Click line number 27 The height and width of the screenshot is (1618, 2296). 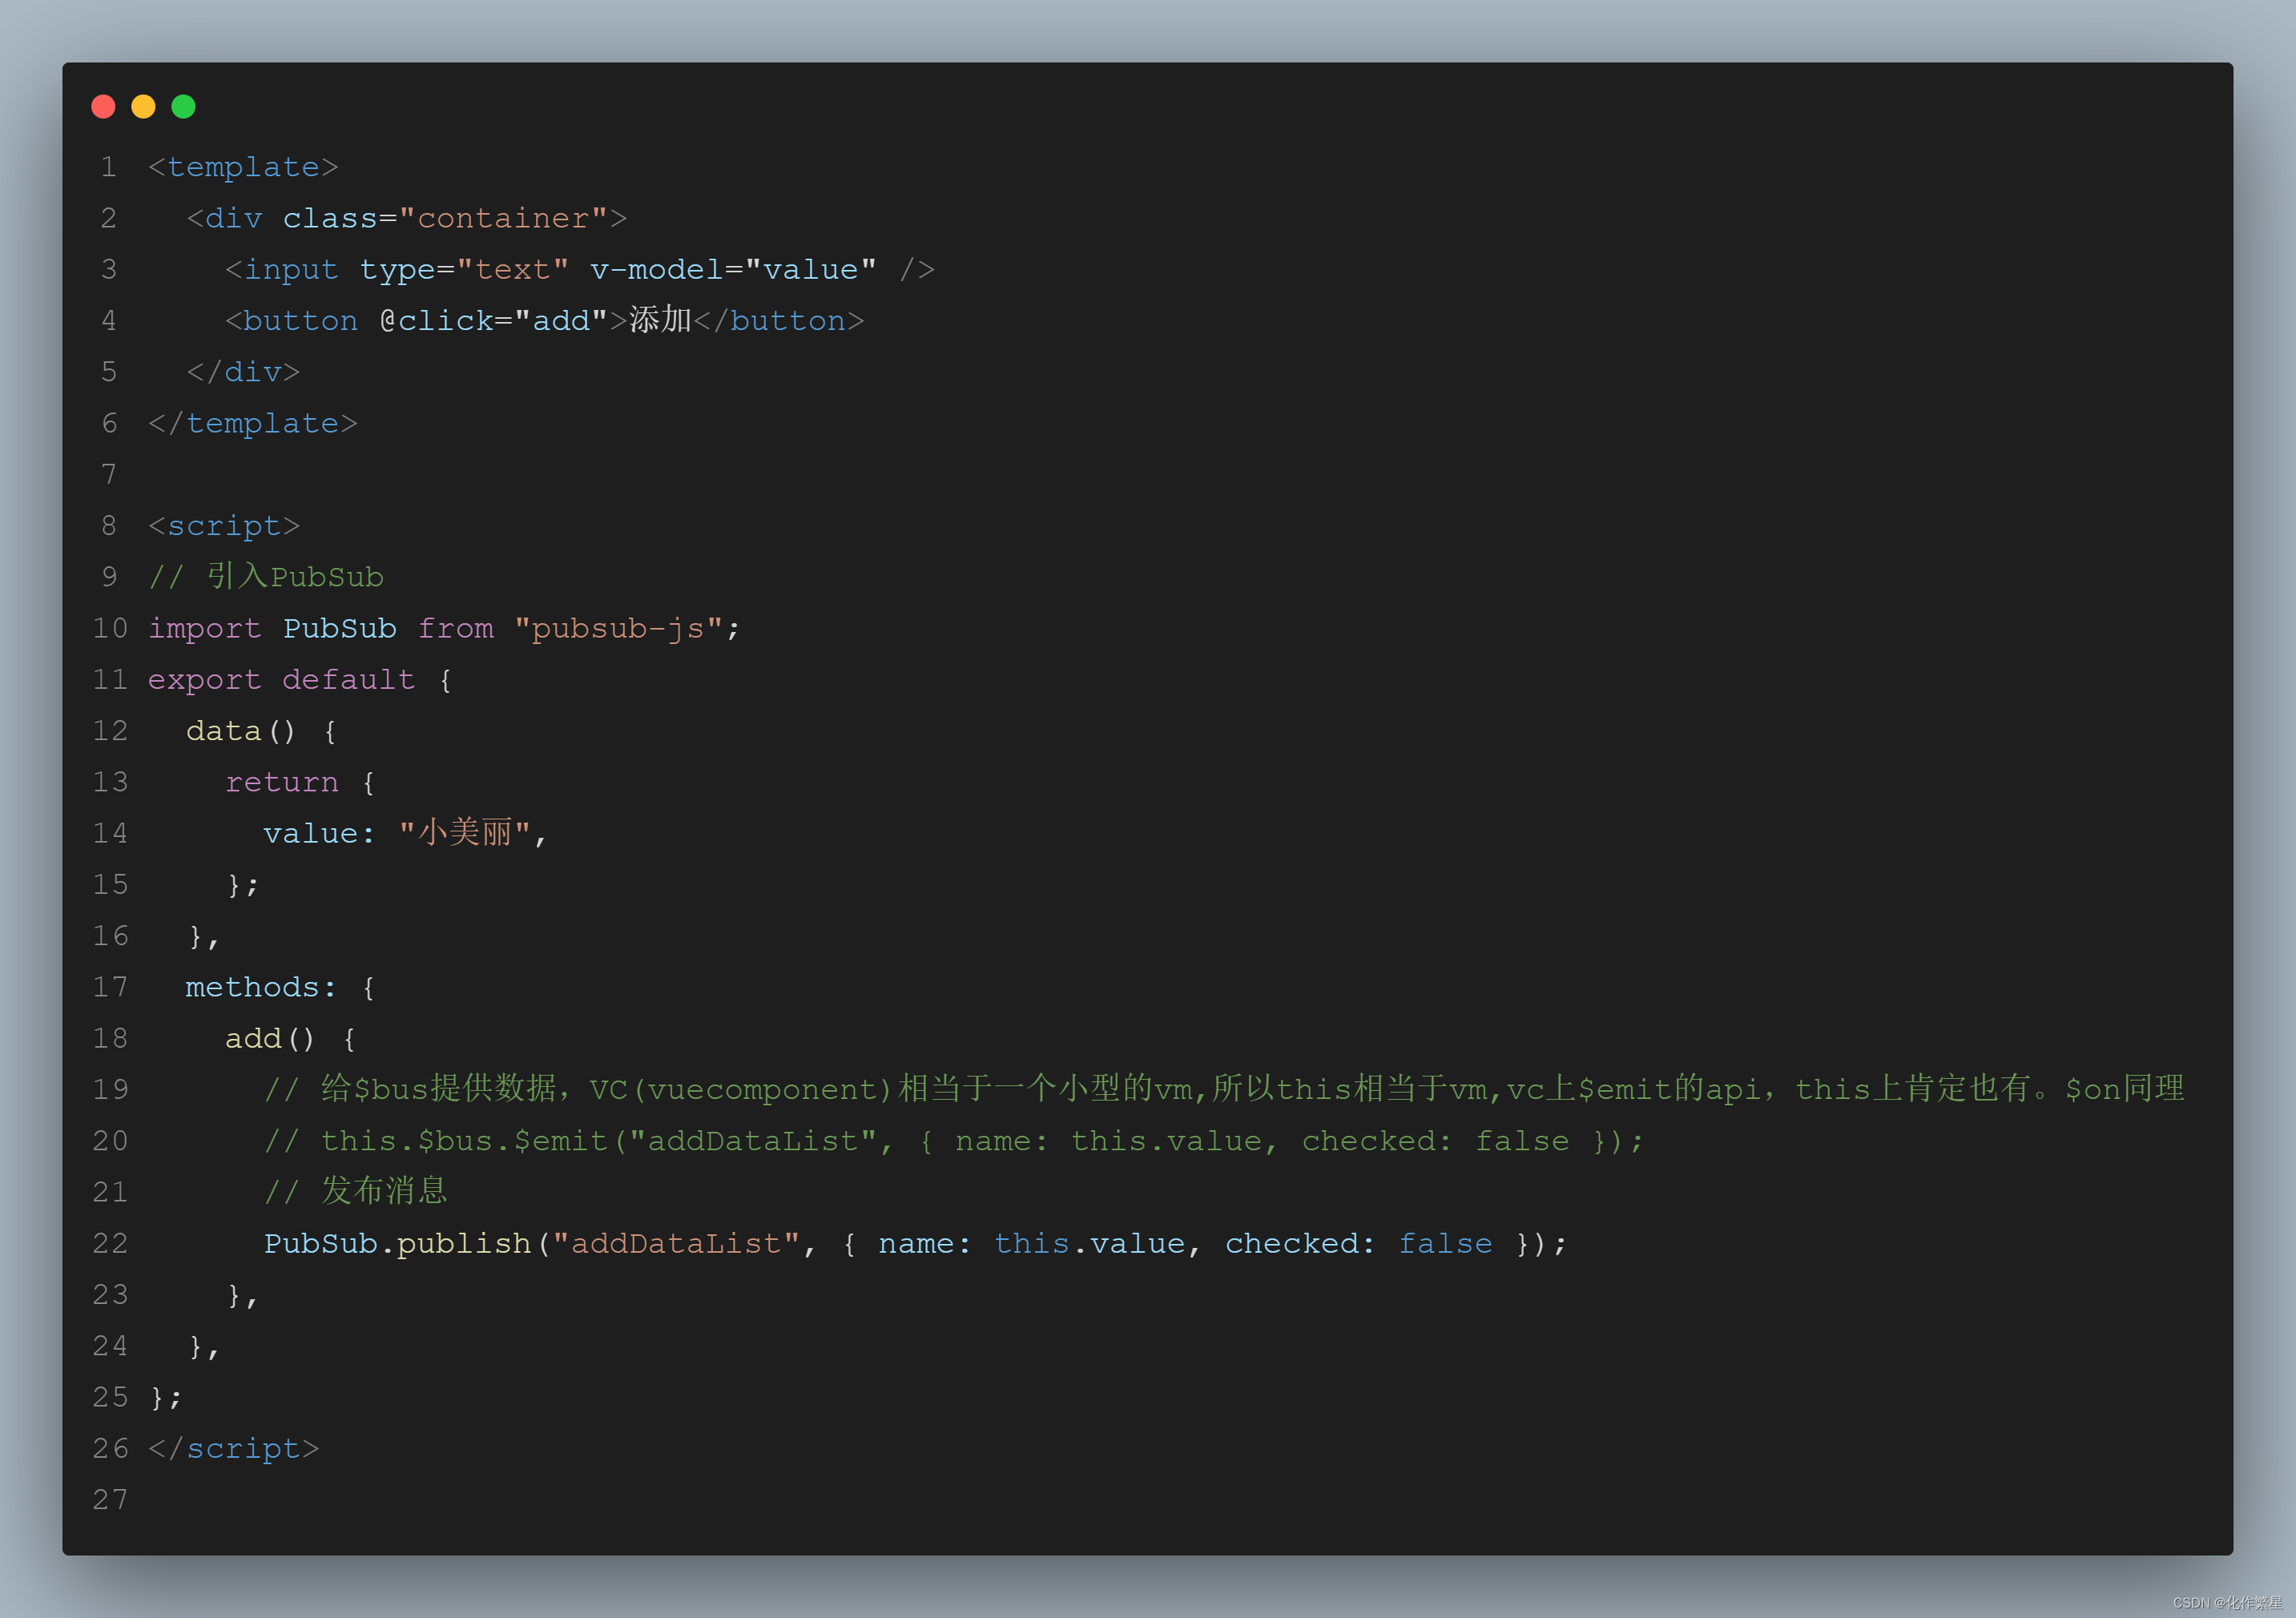[110, 1500]
